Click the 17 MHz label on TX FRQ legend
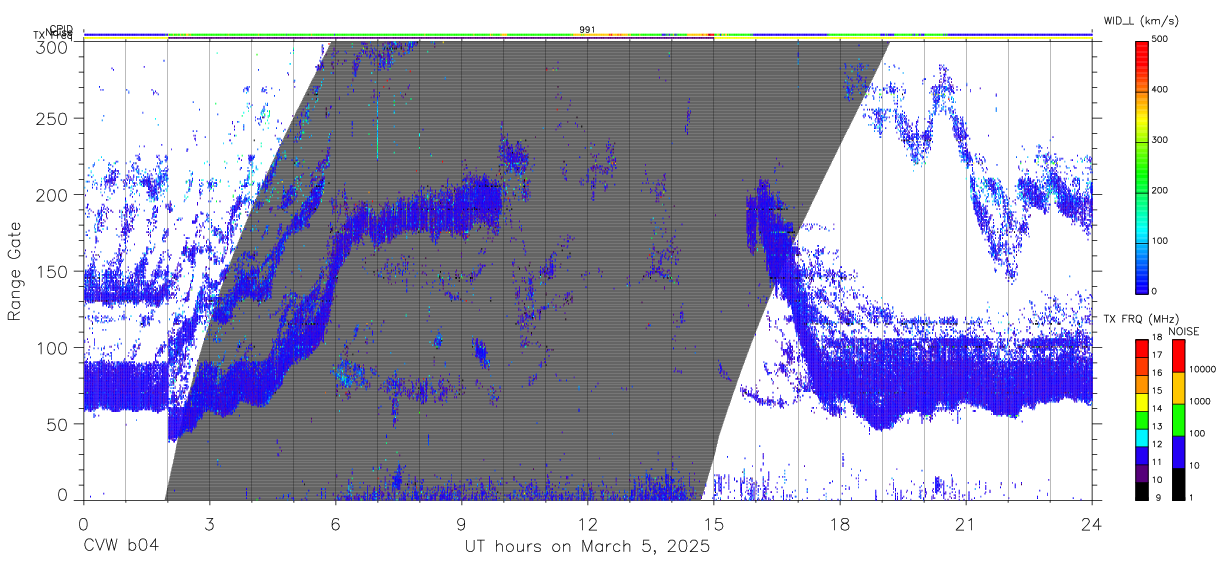The width and height of the screenshot is (1228, 567). pyautogui.click(x=1158, y=355)
